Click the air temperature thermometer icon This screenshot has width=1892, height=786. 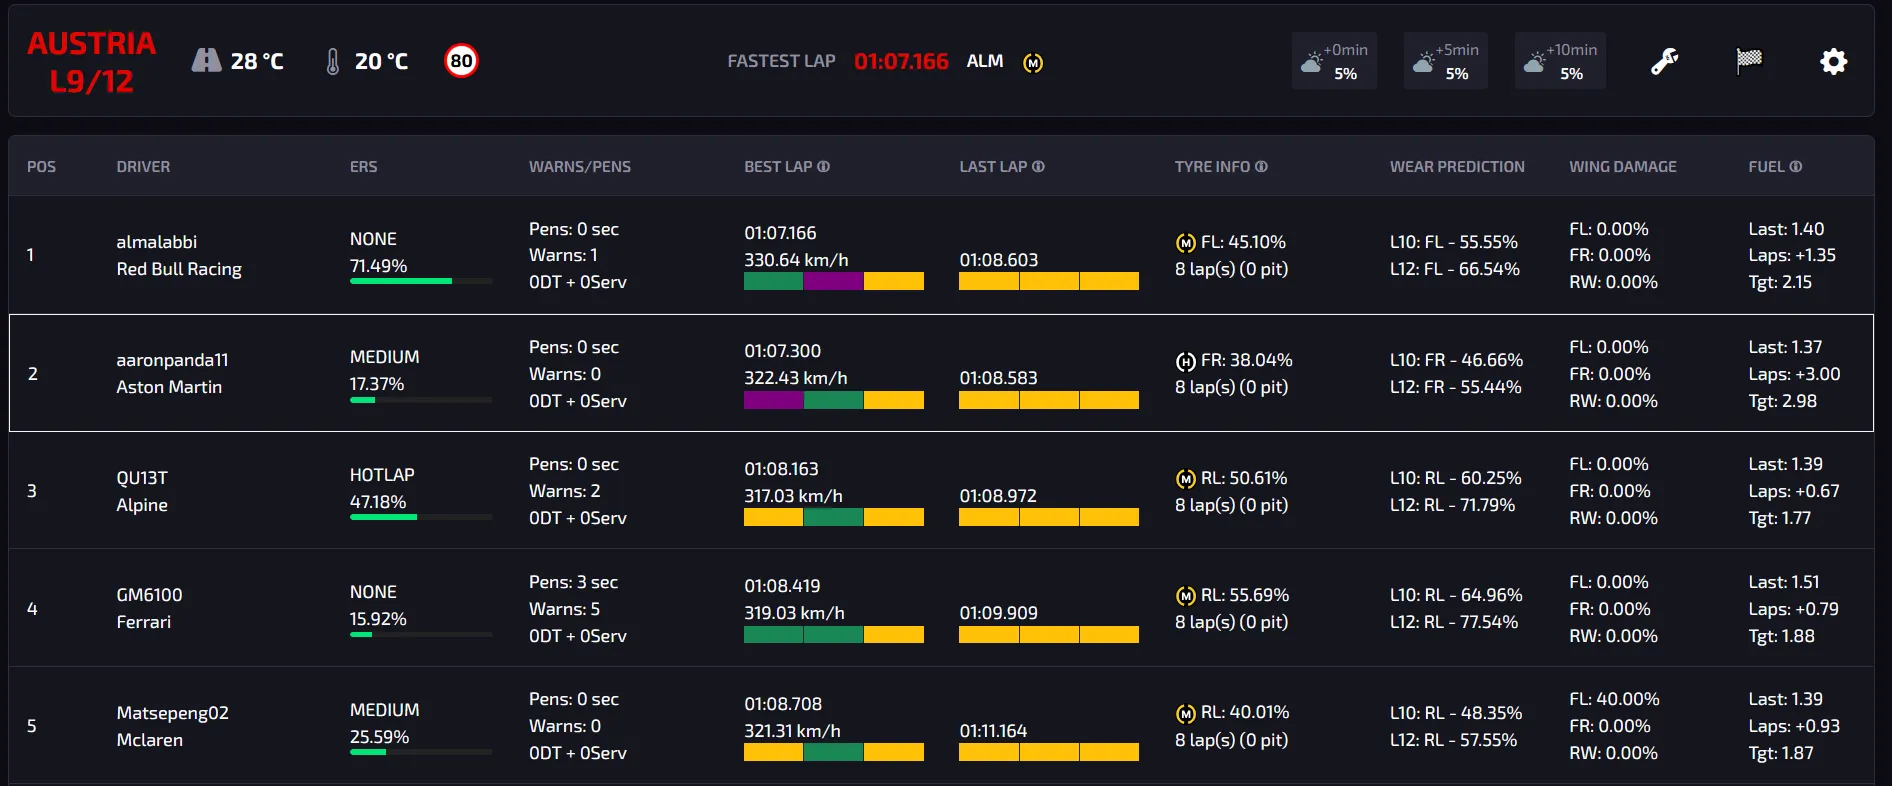point(333,62)
